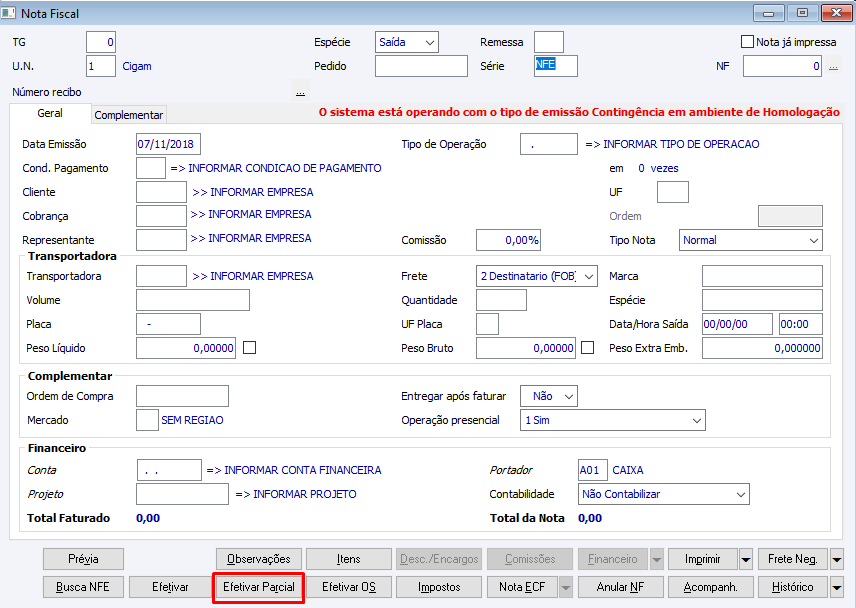Click the Data Emissão date field
856x608 pixels.
coord(168,144)
